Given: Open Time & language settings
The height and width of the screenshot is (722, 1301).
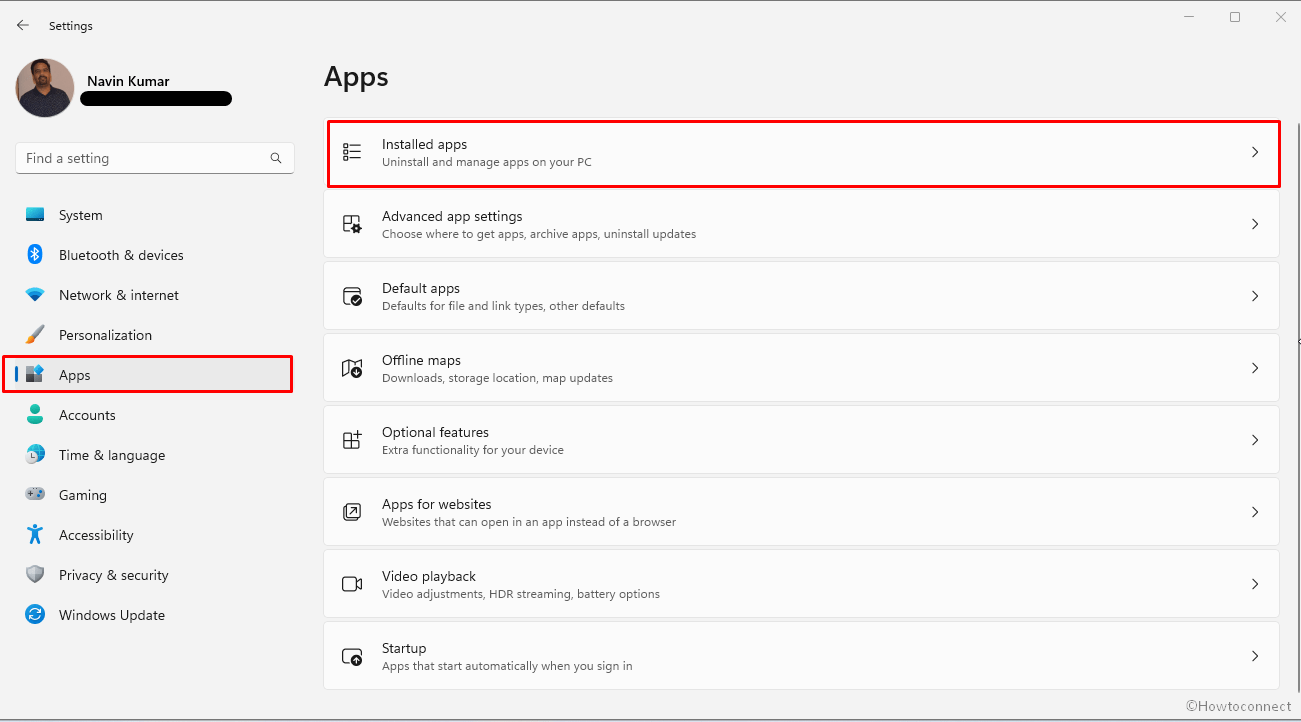Looking at the screenshot, I should tap(155, 455).
